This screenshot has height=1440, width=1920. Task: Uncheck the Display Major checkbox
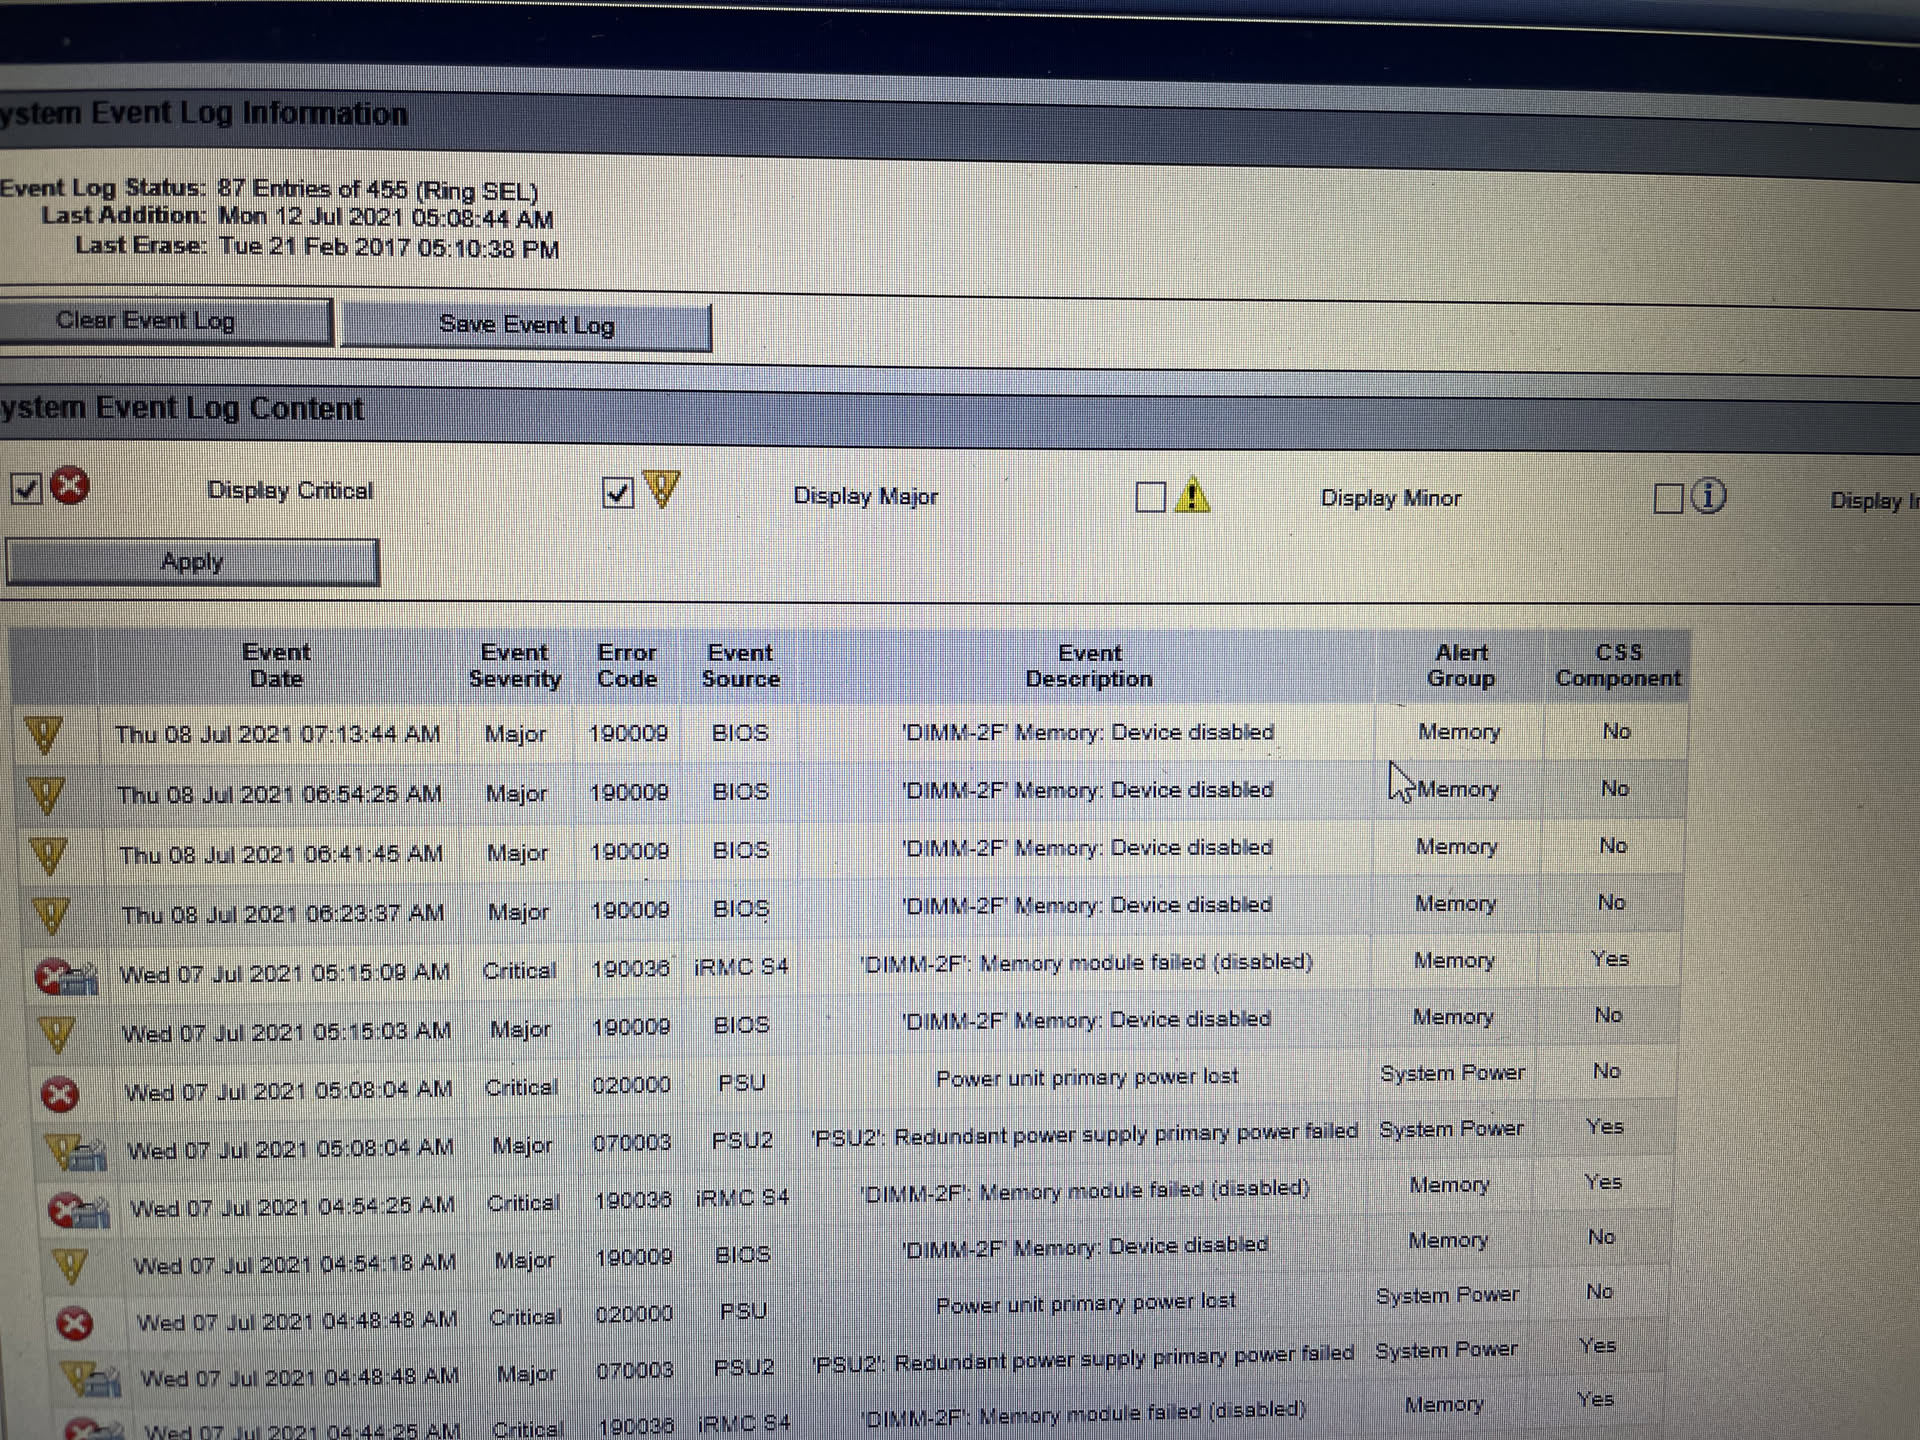point(618,493)
